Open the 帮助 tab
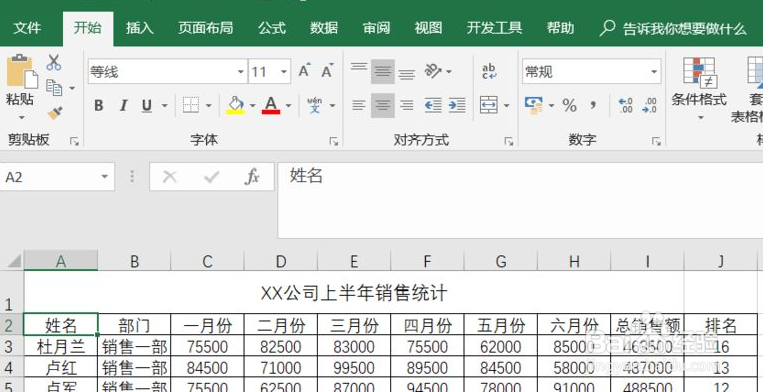The height and width of the screenshot is (392, 763). pos(560,28)
